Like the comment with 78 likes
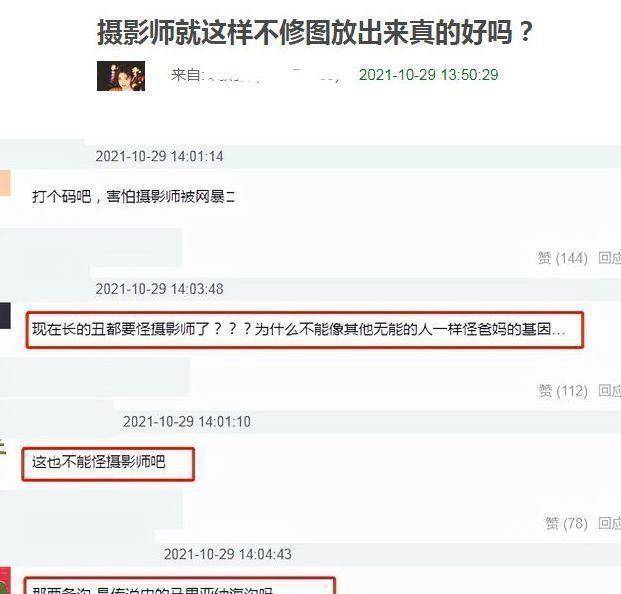The height and width of the screenshot is (594, 621). (x=566, y=524)
